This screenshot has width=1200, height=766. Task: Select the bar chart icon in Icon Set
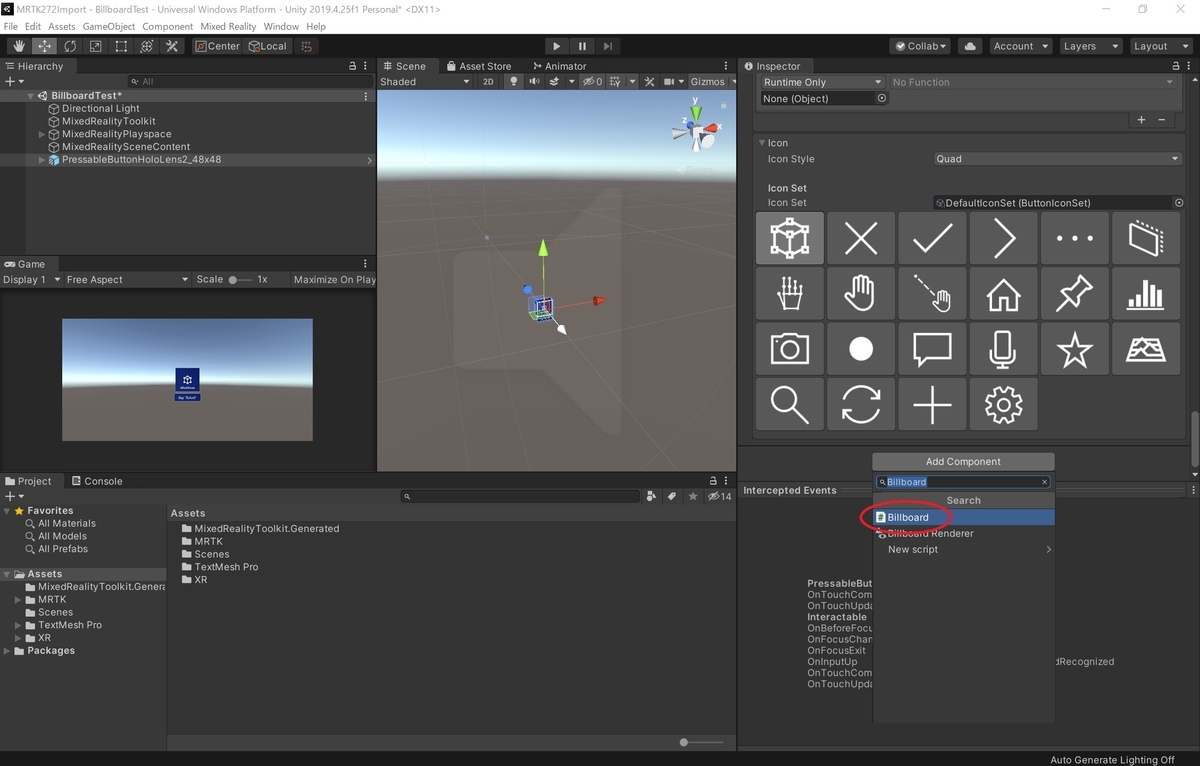click(1145, 294)
